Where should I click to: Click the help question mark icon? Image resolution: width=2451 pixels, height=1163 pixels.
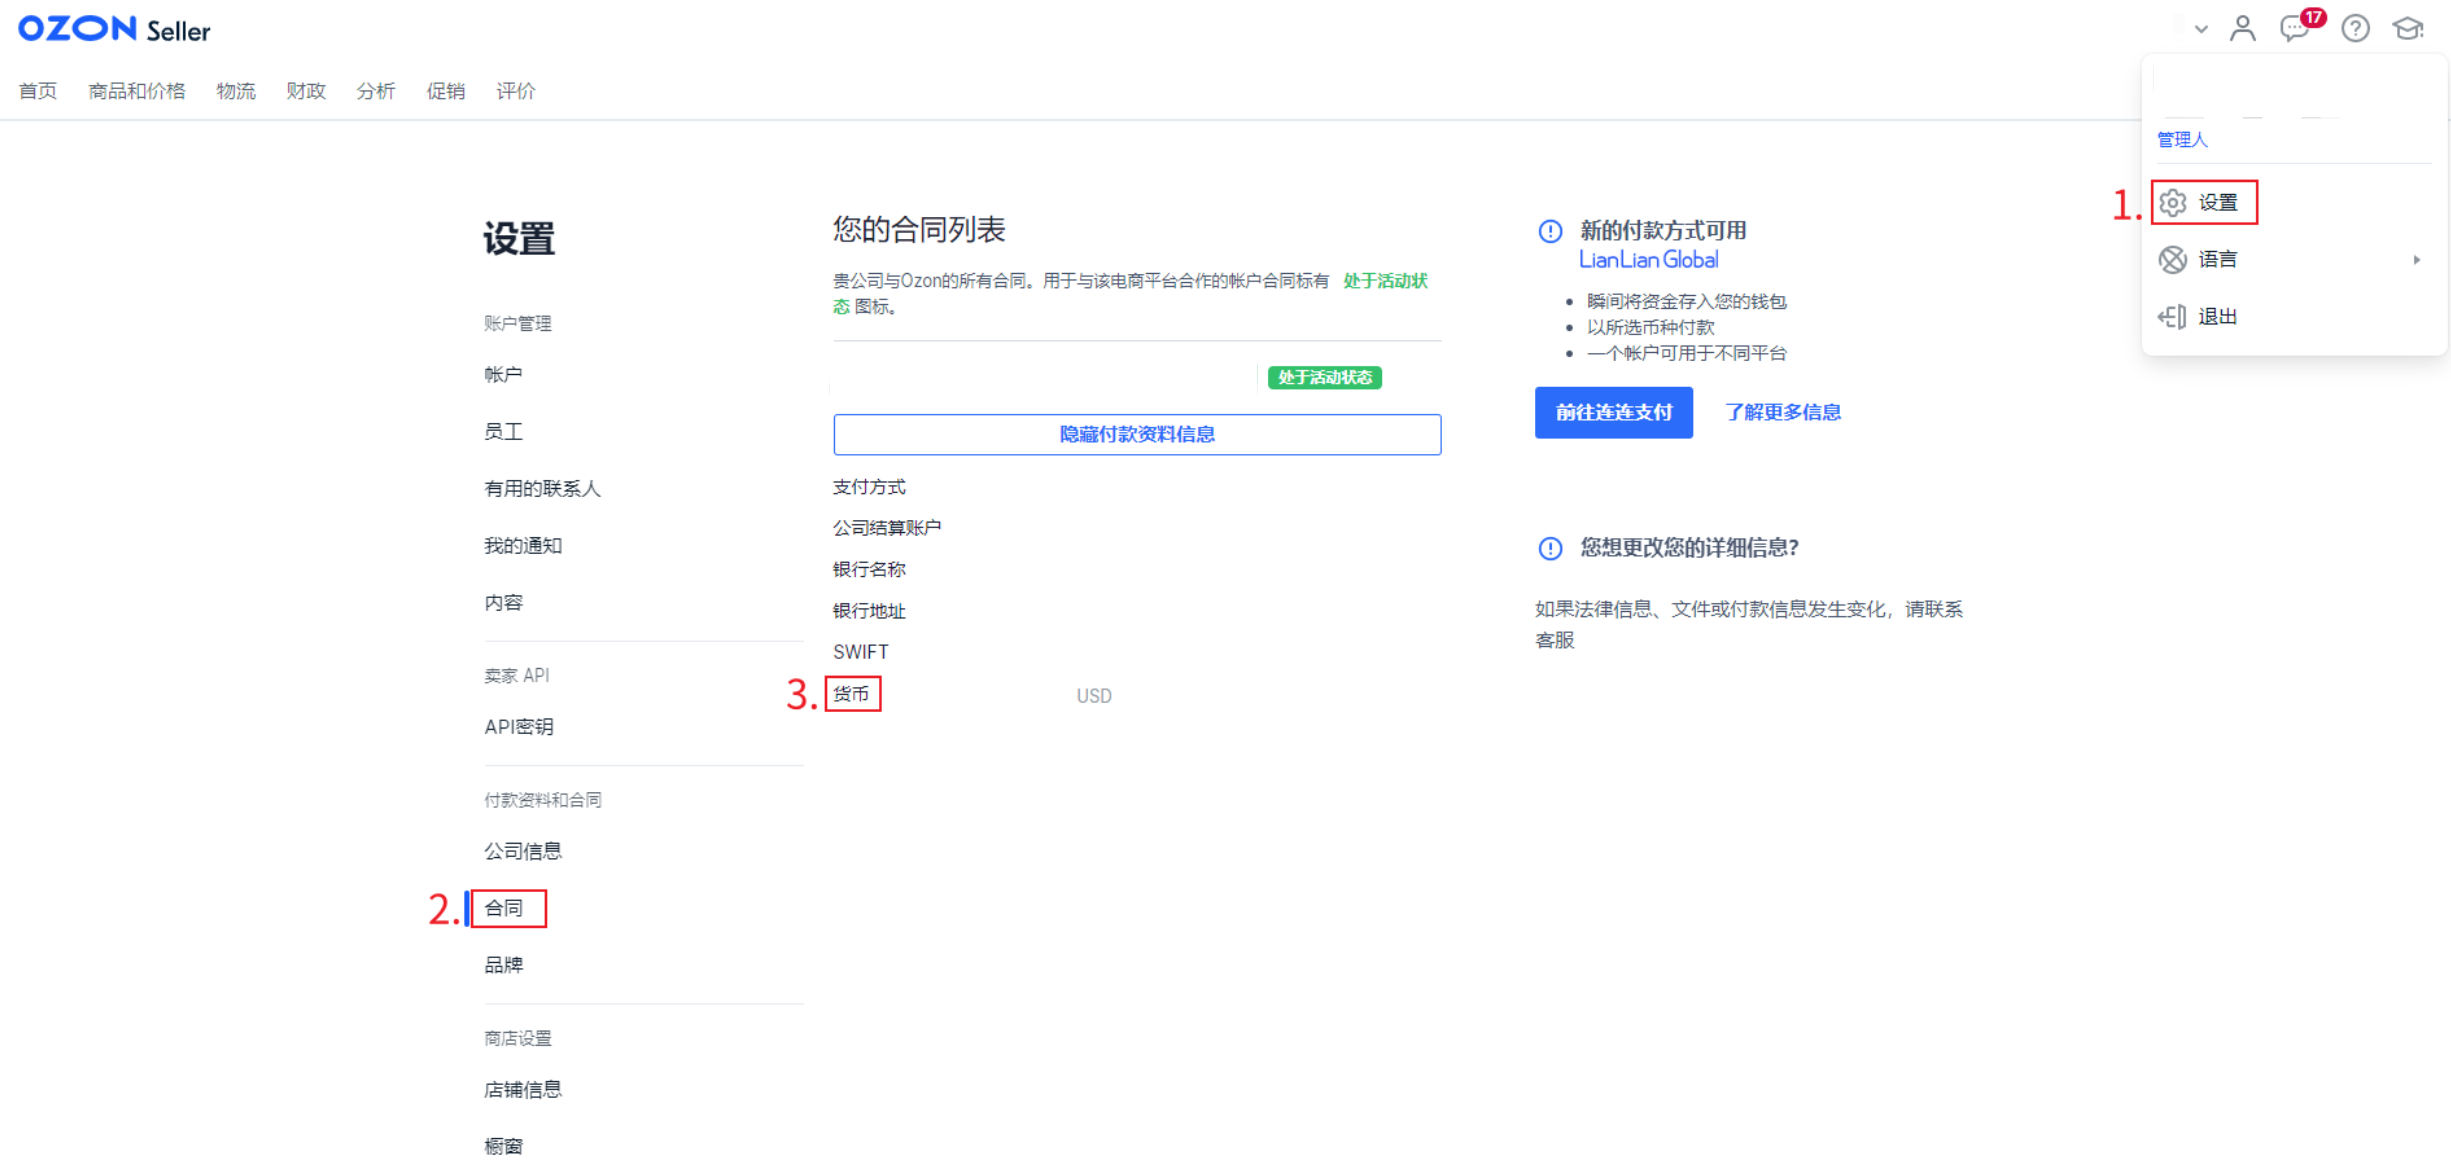[x=2355, y=28]
